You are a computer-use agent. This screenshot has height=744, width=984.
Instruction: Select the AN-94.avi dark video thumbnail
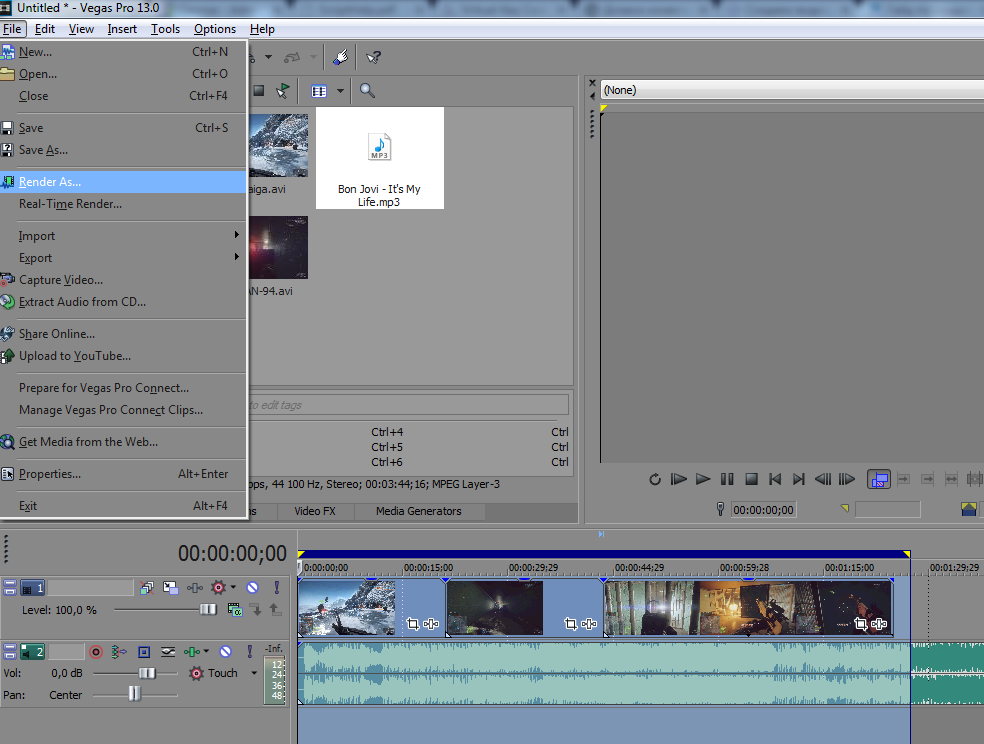pyautogui.click(x=278, y=248)
